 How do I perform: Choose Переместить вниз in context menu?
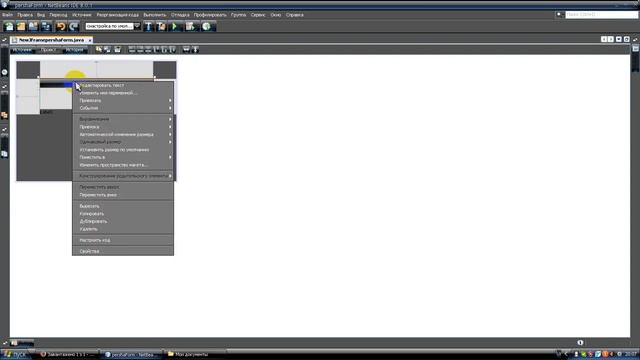[123, 195]
